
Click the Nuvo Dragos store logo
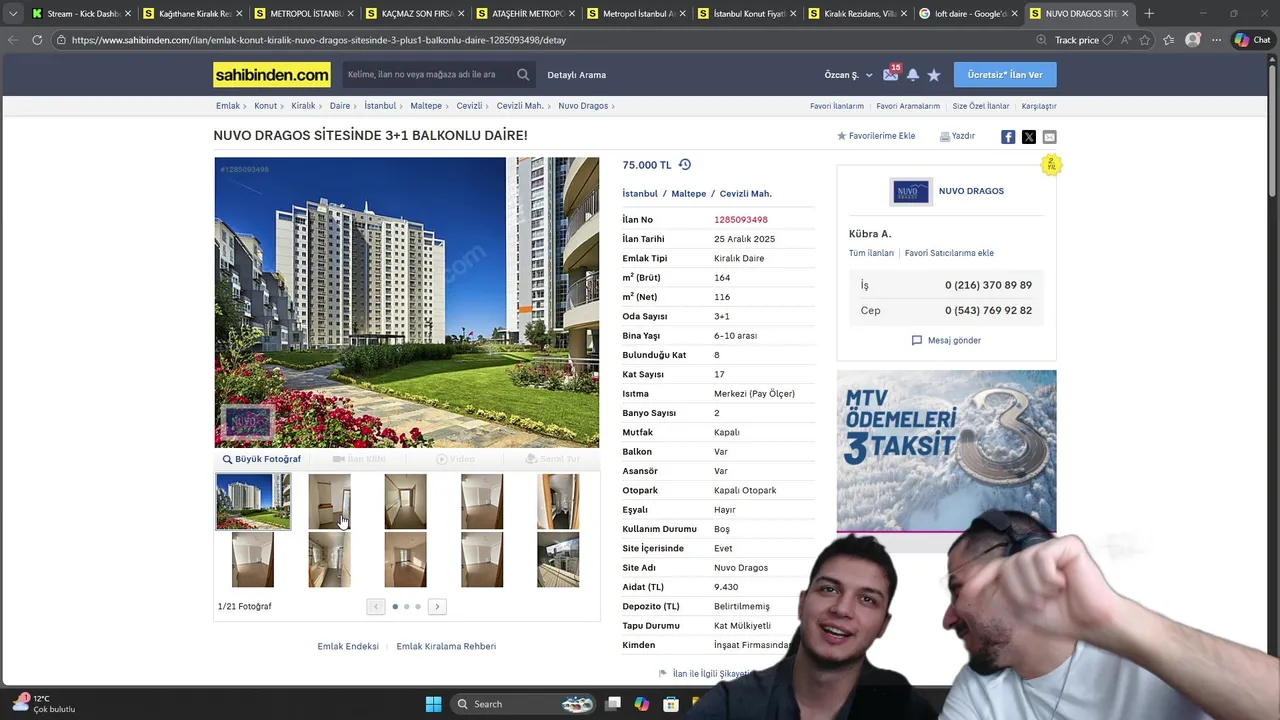(911, 191)
